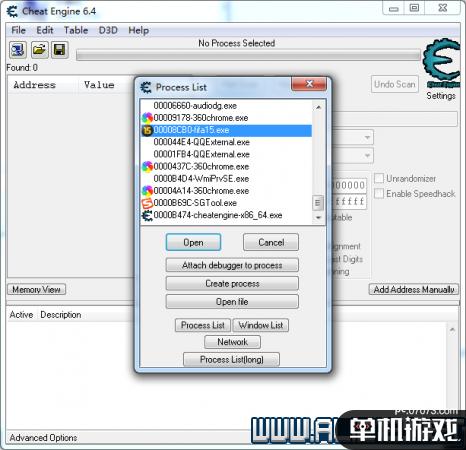Screen dimensions: 466x450
Task: Click the save table floppy icon
Action: (x=60, y=50)
